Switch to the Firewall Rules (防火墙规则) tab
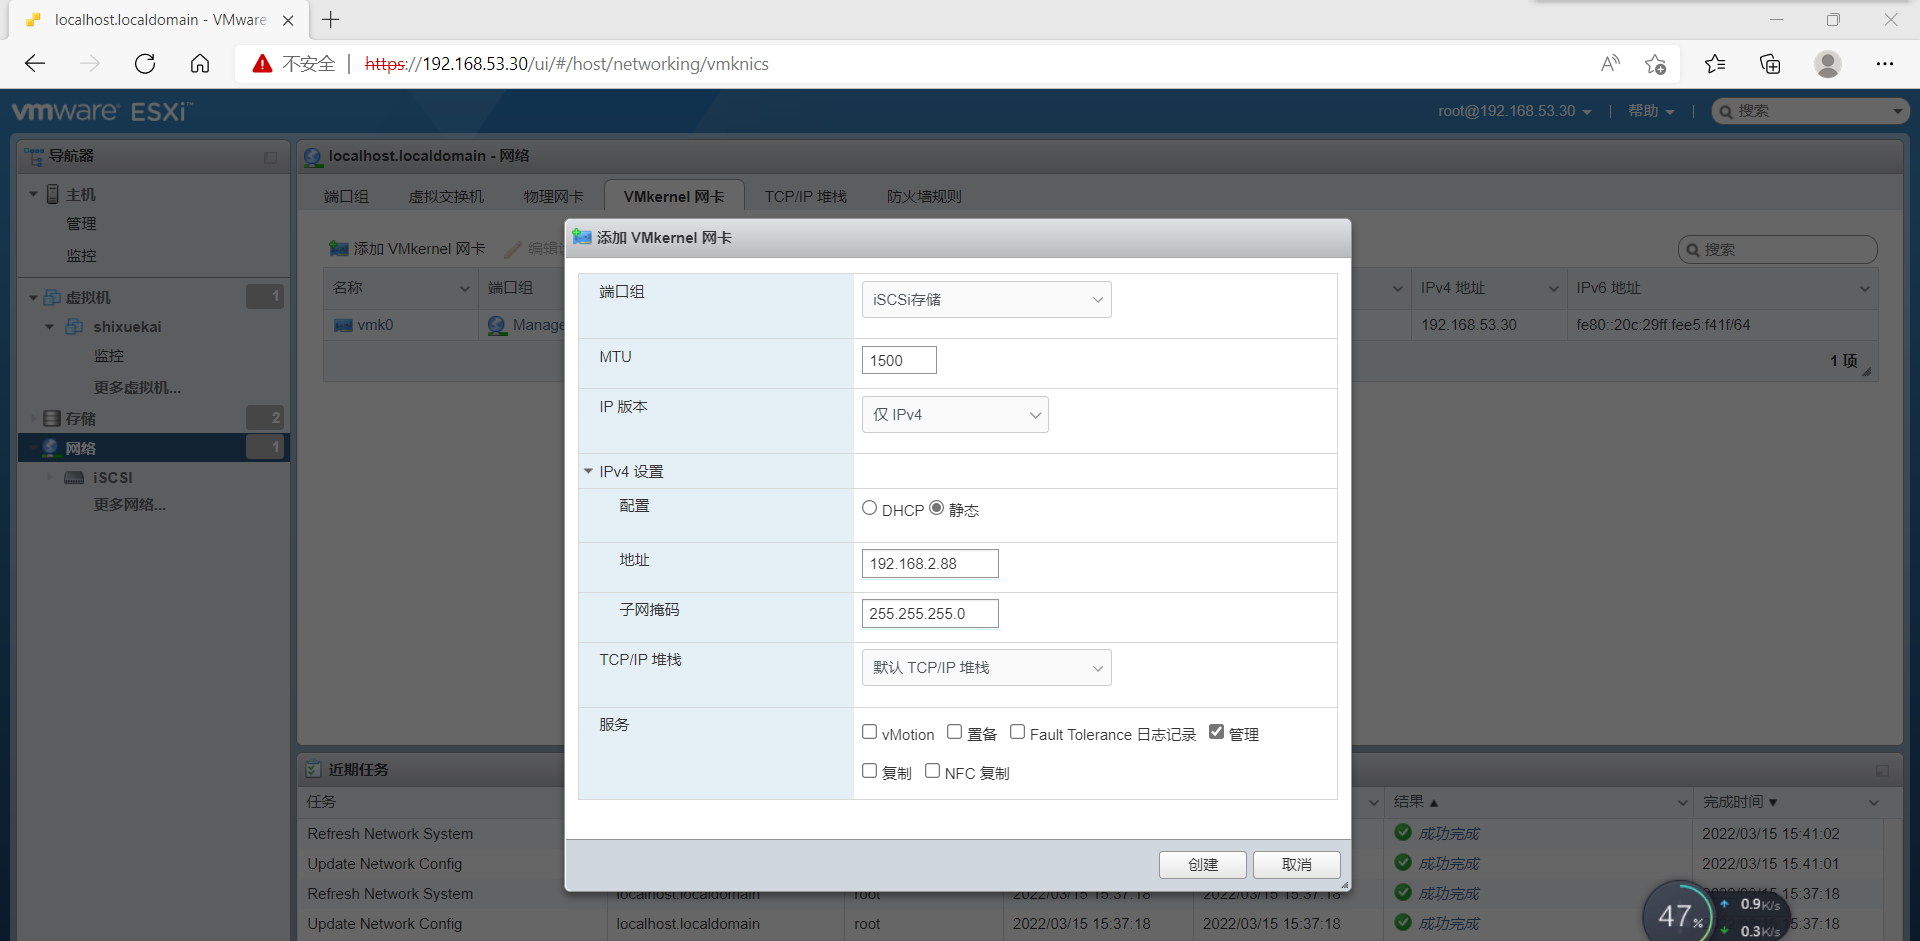Screen dimensions: 1920x941 tap(924, 197)
